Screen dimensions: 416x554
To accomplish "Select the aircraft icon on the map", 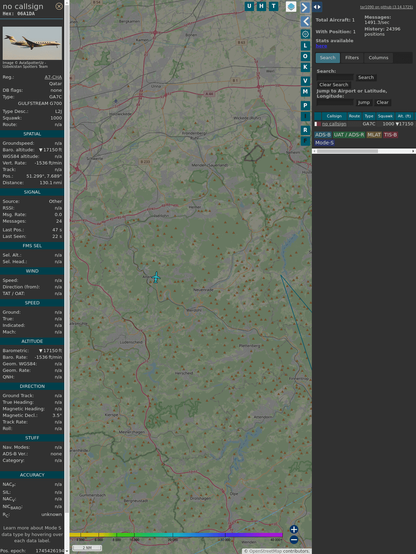I will (x=156, y=277).
